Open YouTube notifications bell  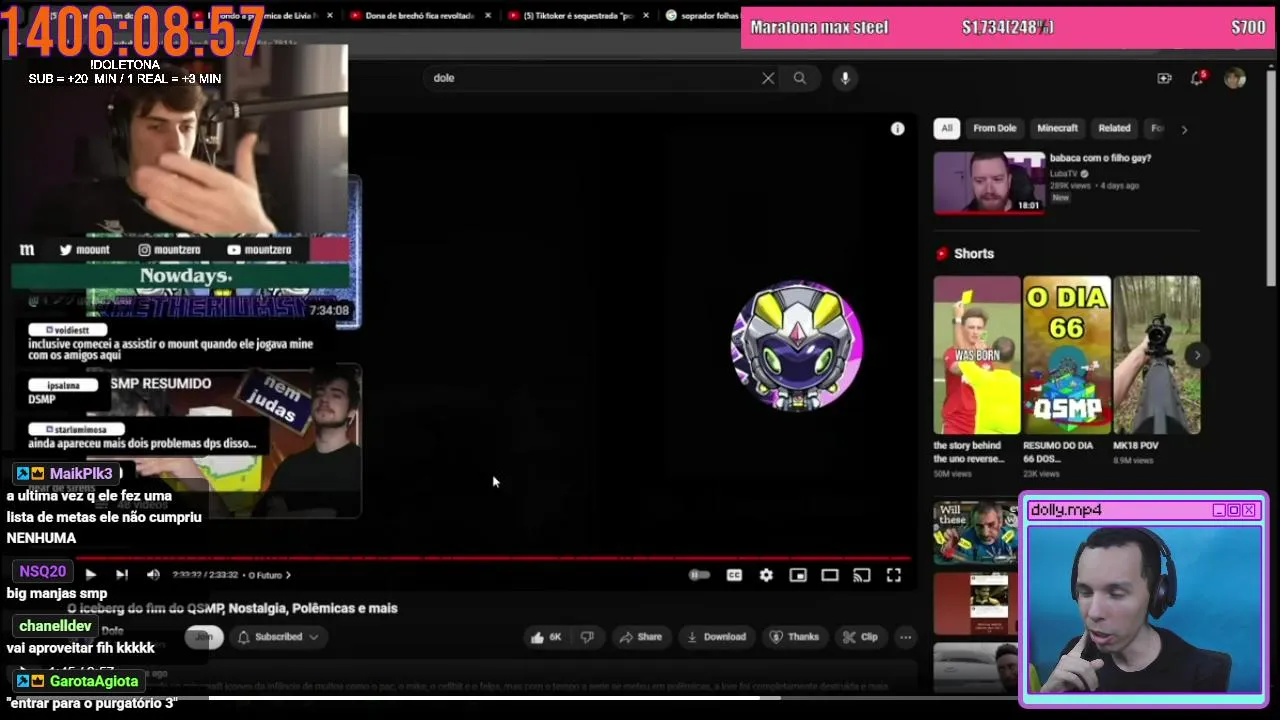pos(1197,78)
